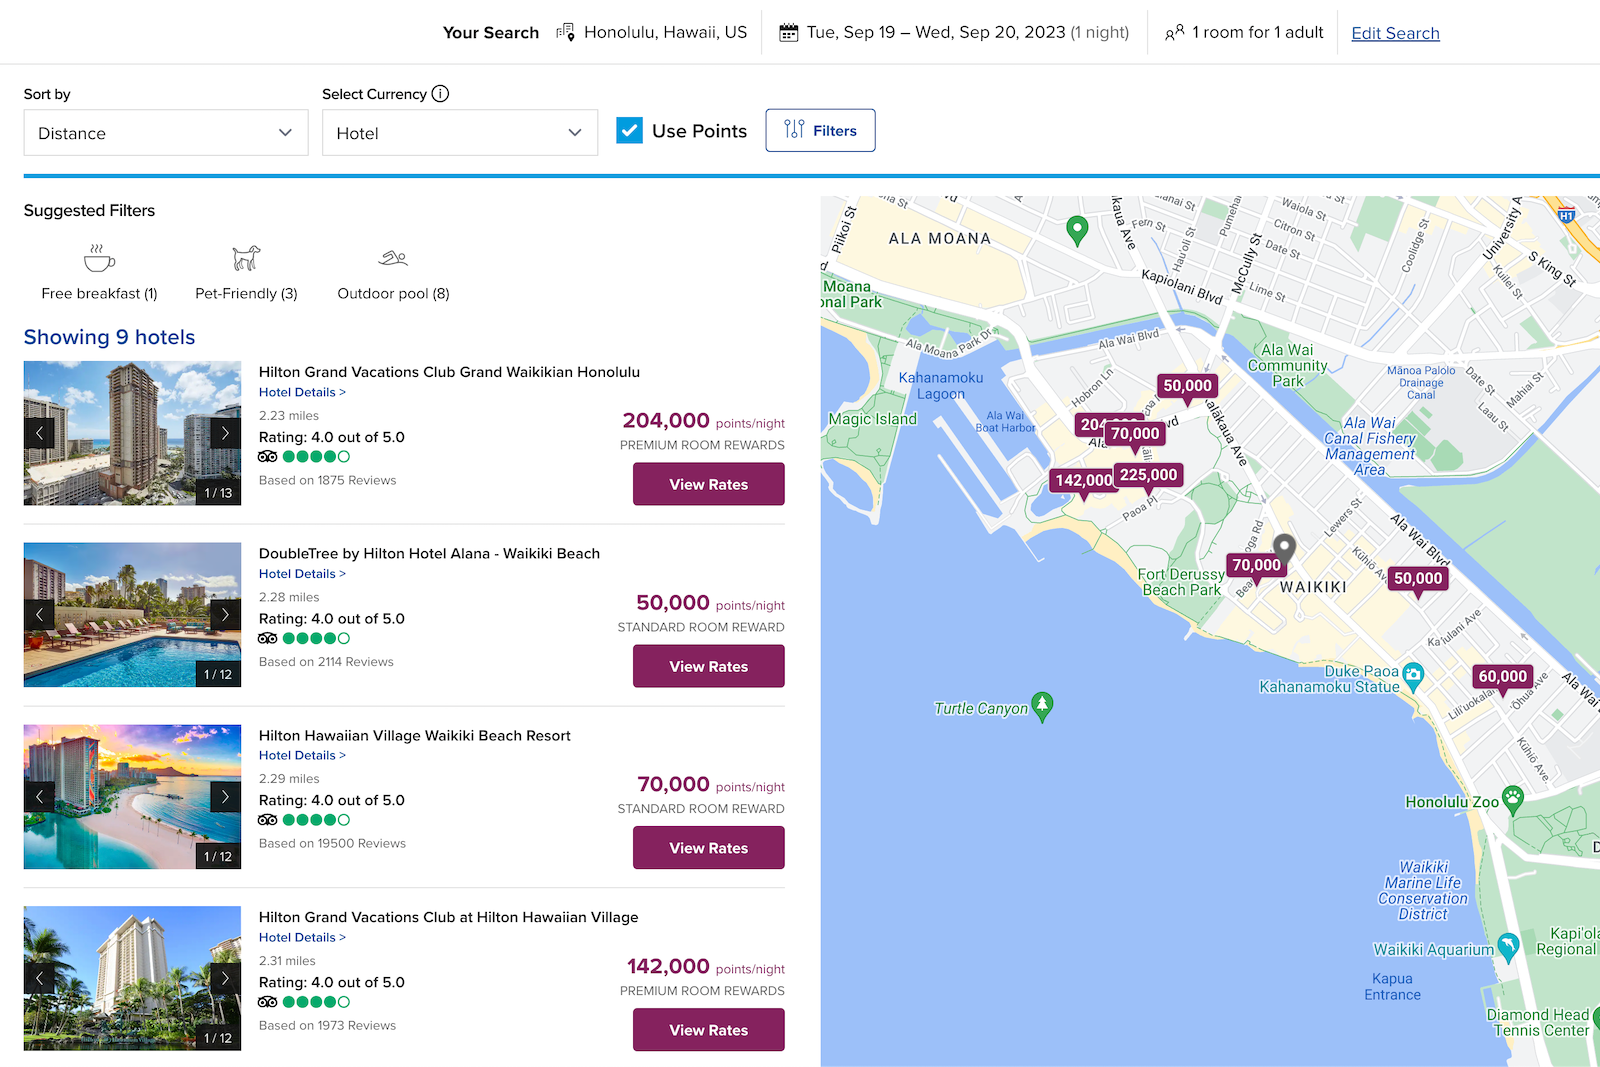
Task: Click the Showing 9 hotels heading
Action: coord(109,337)
